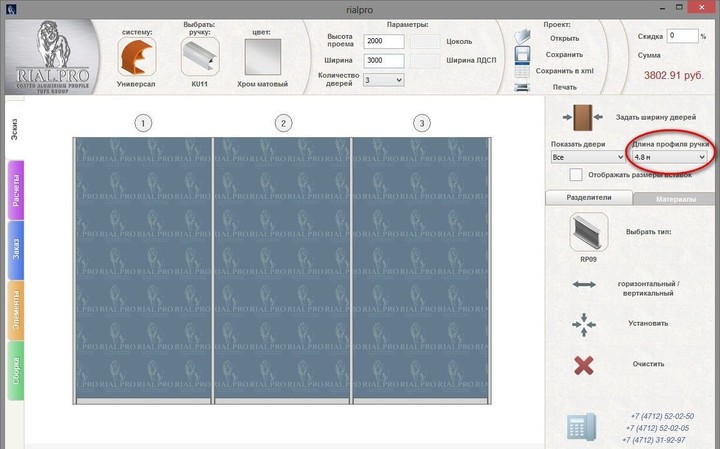Click the Установить arrows icon
This screenshot has height=449, width=720.
coord(585,323)
